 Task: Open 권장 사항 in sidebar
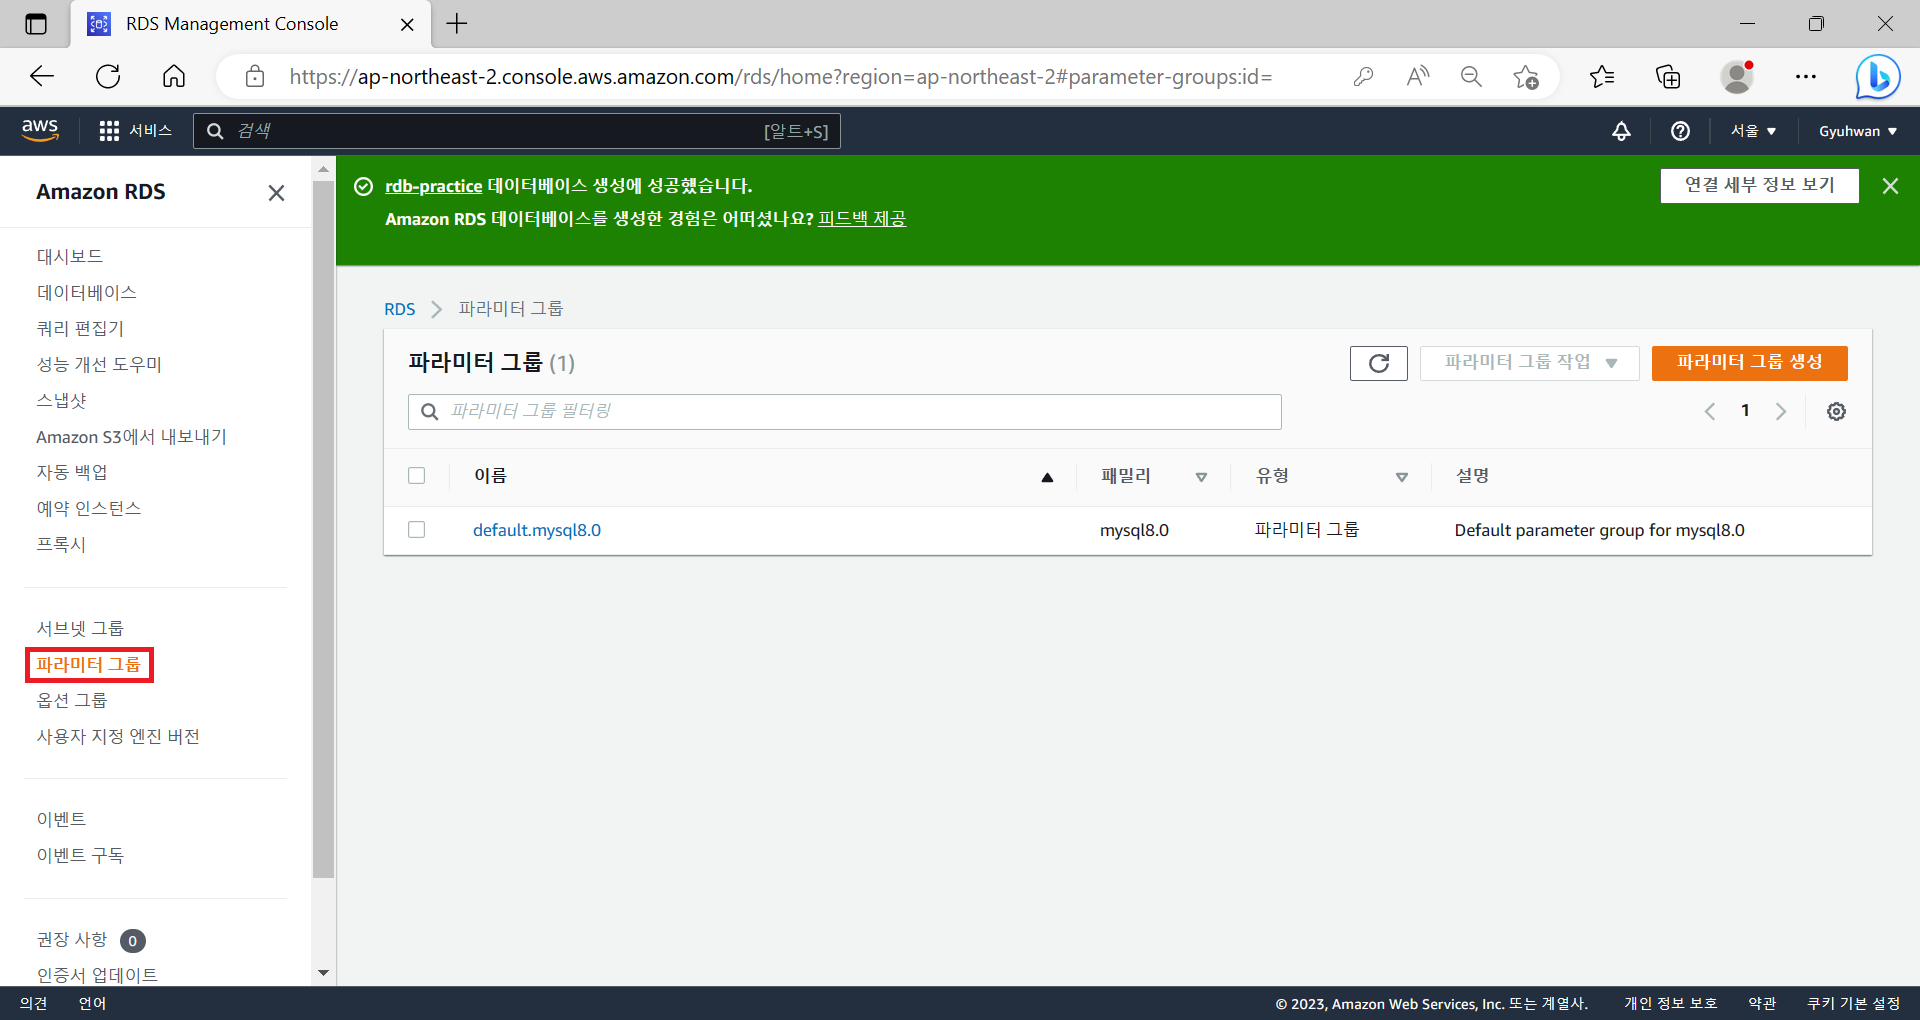pos(72,940)
